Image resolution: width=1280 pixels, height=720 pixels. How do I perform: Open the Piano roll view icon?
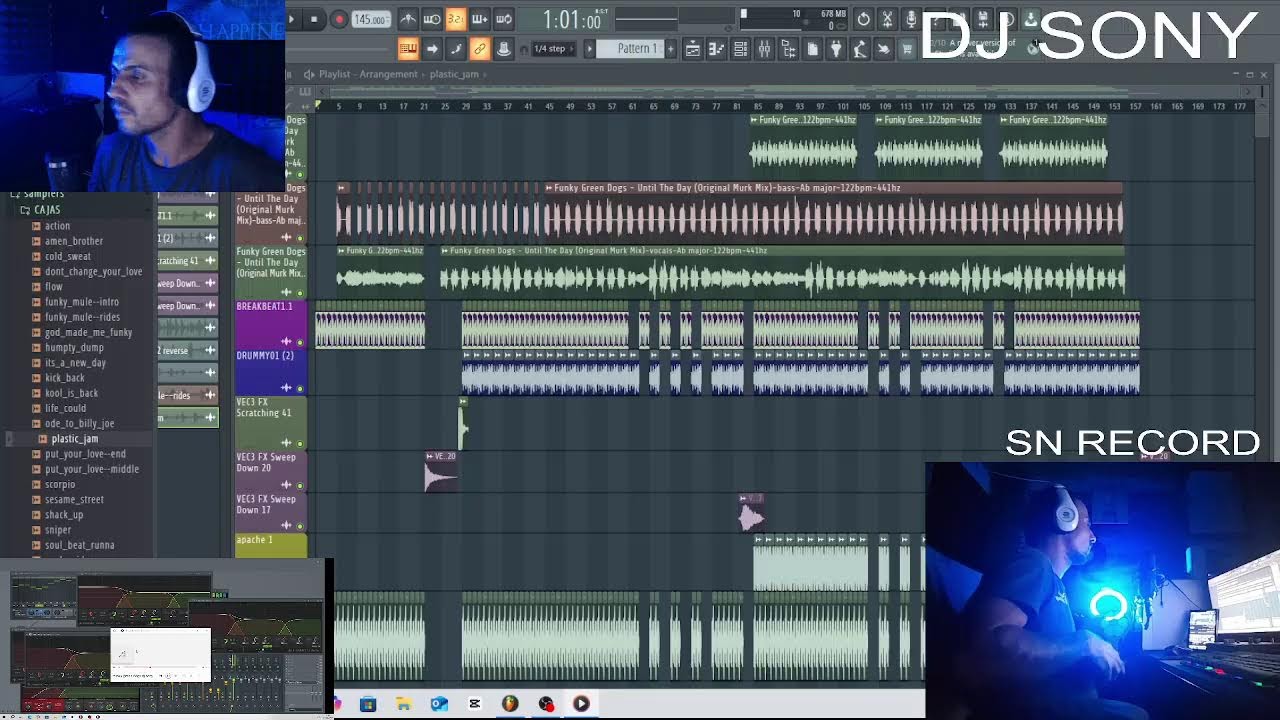716,48
